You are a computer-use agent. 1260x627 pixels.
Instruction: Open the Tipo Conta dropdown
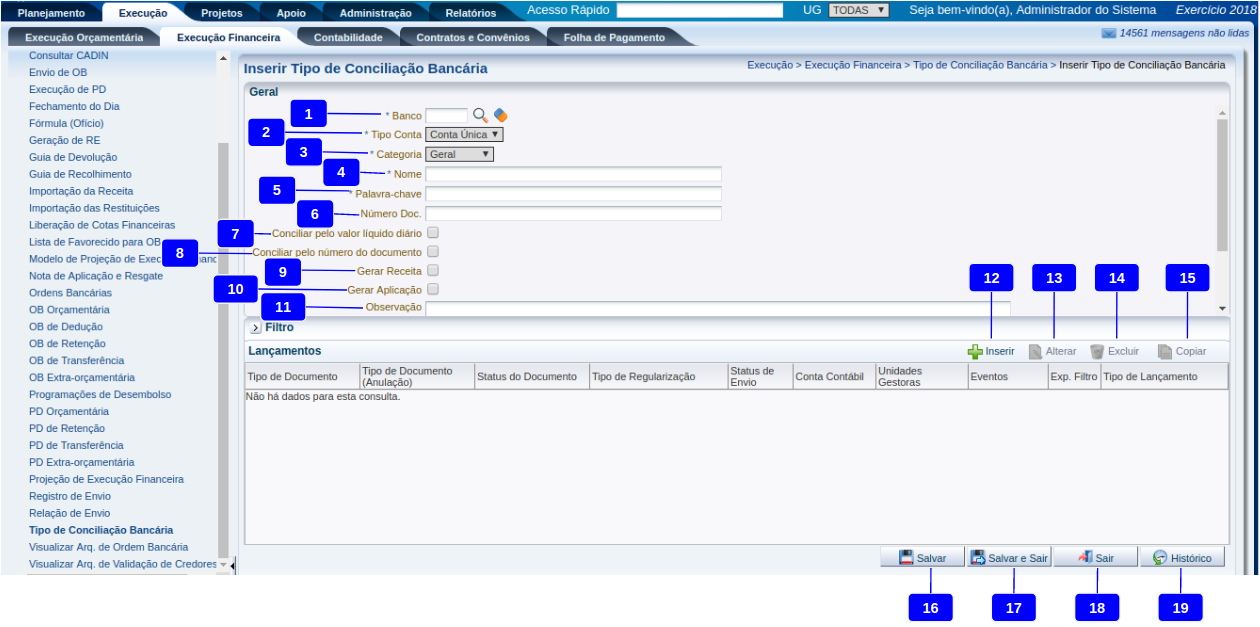point(464,134)
